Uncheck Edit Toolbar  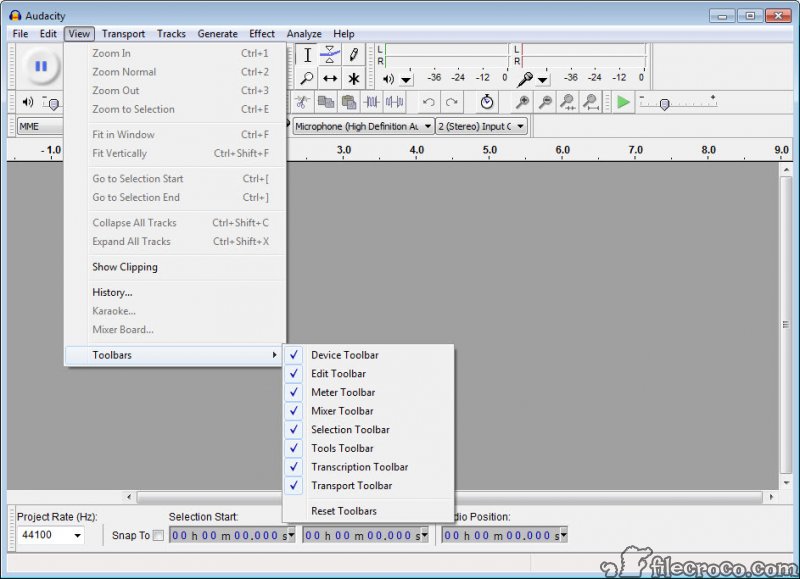pos(367,373)
